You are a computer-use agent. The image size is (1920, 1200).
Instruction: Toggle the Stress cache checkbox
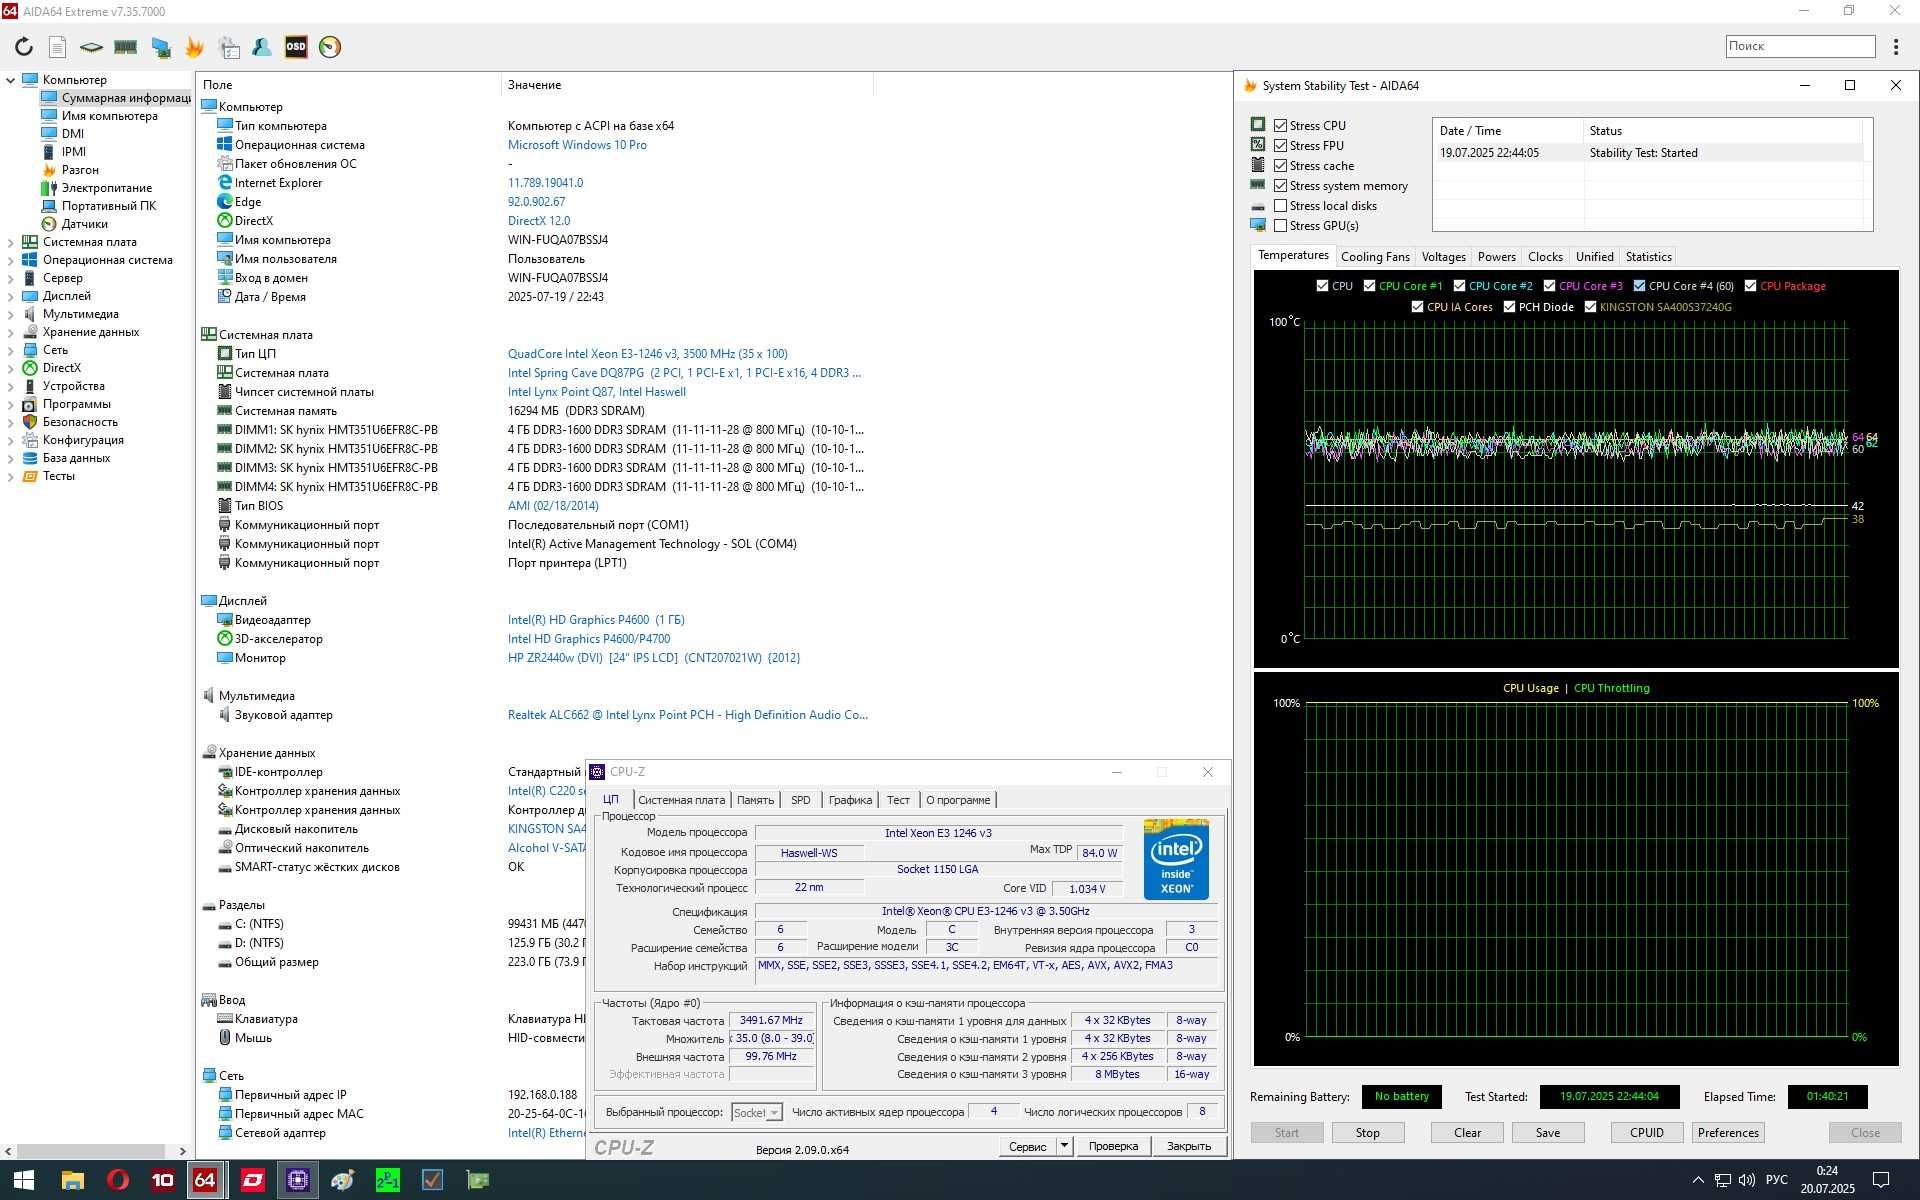(x=1280, y=165)
